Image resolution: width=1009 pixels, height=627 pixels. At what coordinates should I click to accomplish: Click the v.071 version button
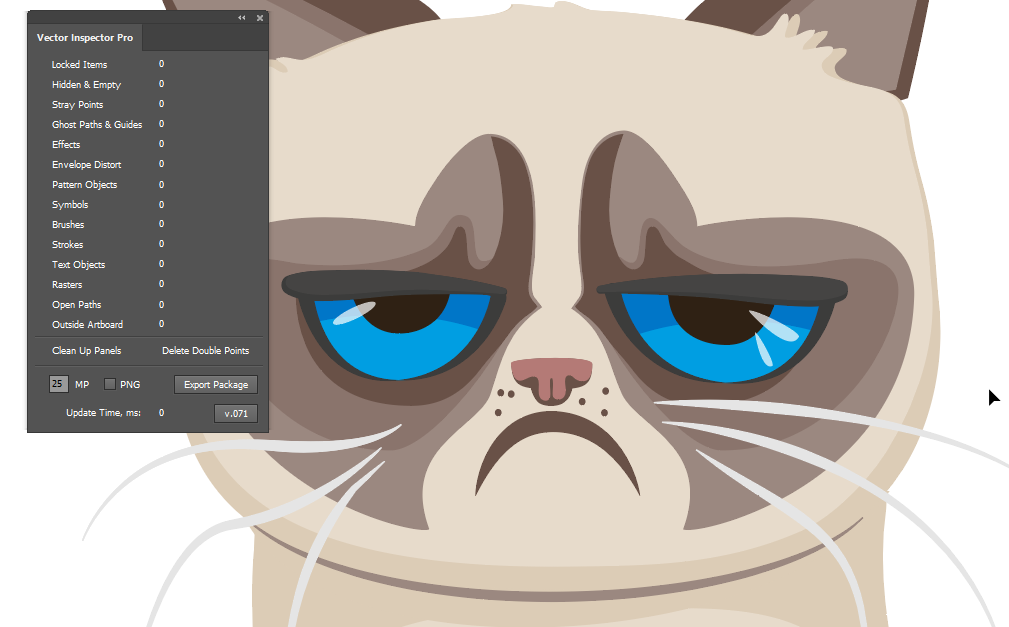pos(236,413)
